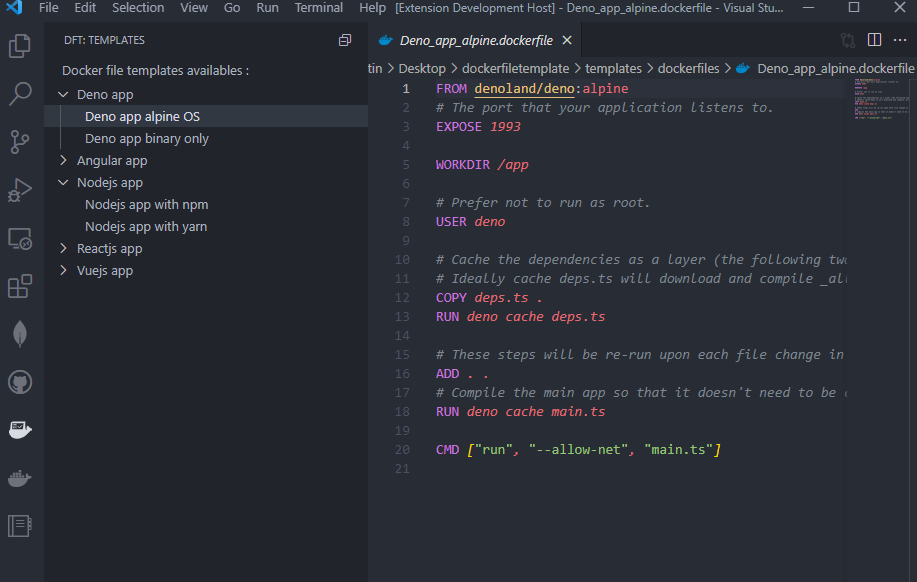Open the Terminal menu

pyautogui.click(x=319, y=8)
